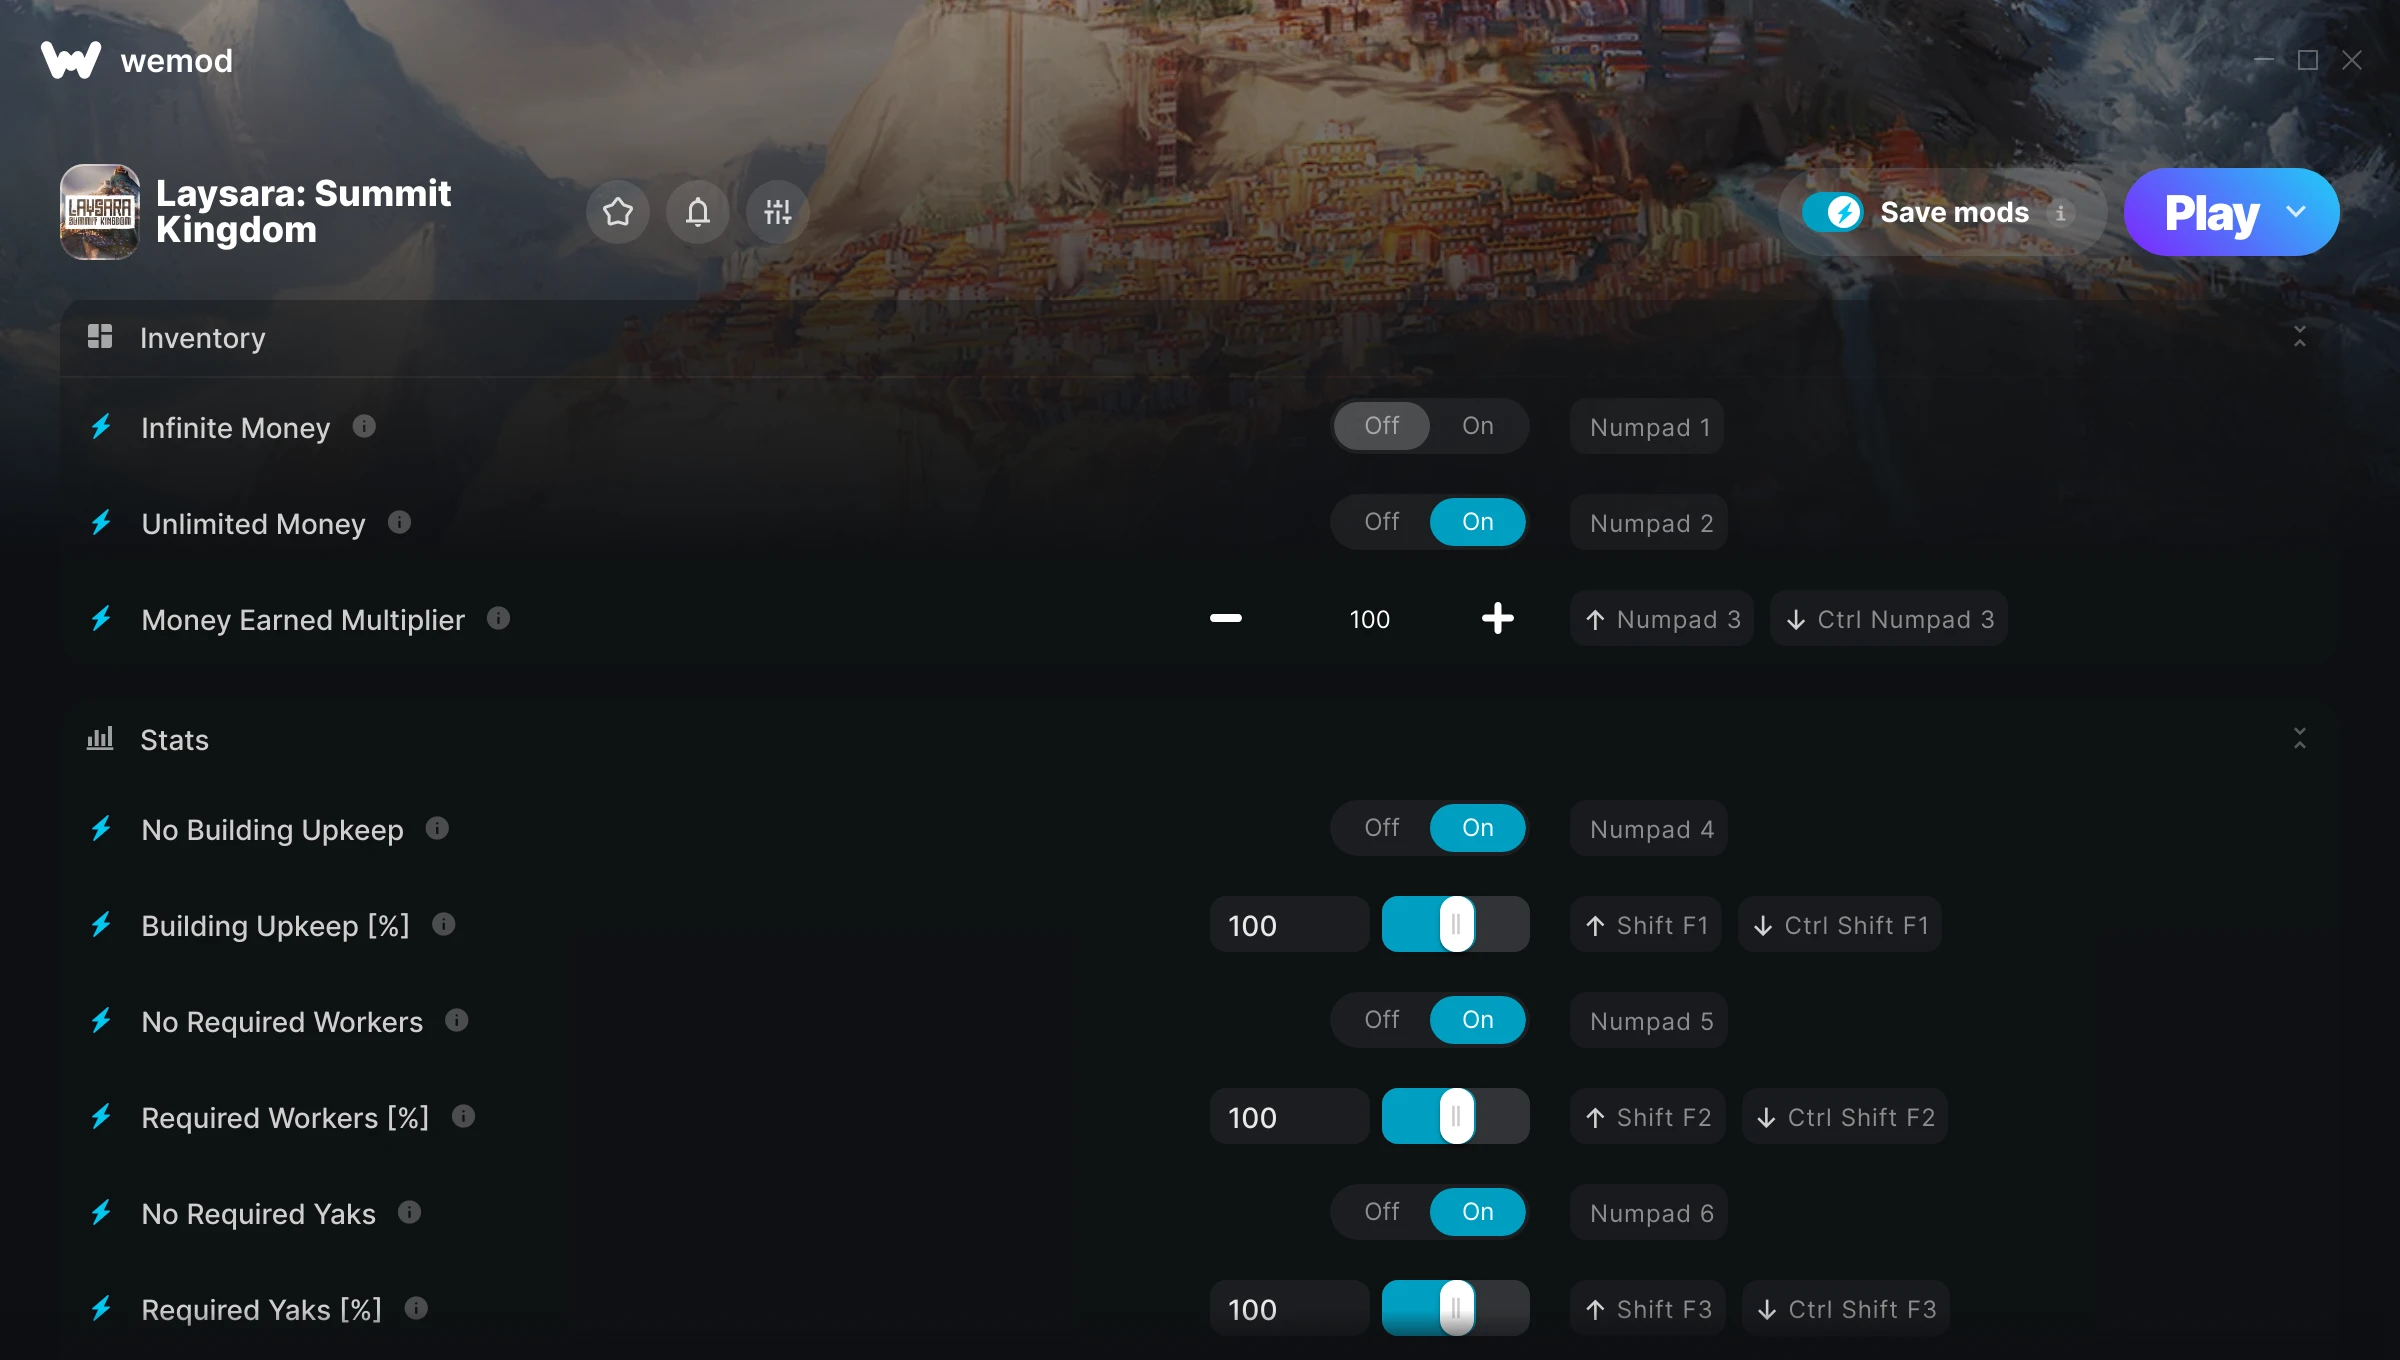The width and height of the screenshot is (2400, 1360).
Task: Toggle the Save mods switch
Action: click(1832, 212)
